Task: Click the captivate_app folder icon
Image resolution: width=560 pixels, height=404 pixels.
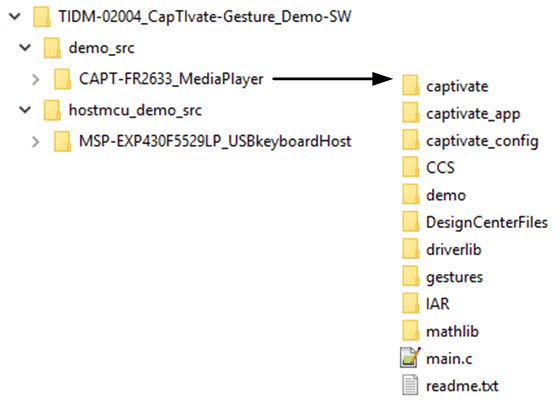Action: click(411, 112)
